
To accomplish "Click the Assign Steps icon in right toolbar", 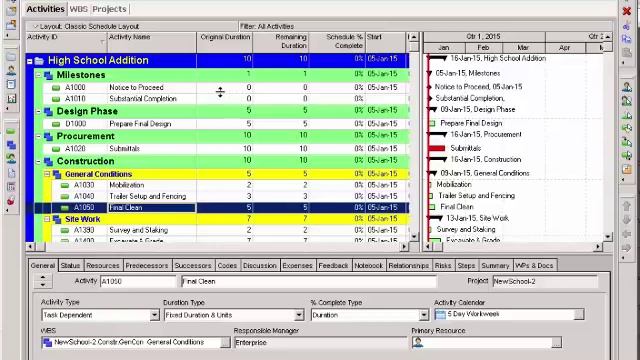I will [x=627, y=169].
